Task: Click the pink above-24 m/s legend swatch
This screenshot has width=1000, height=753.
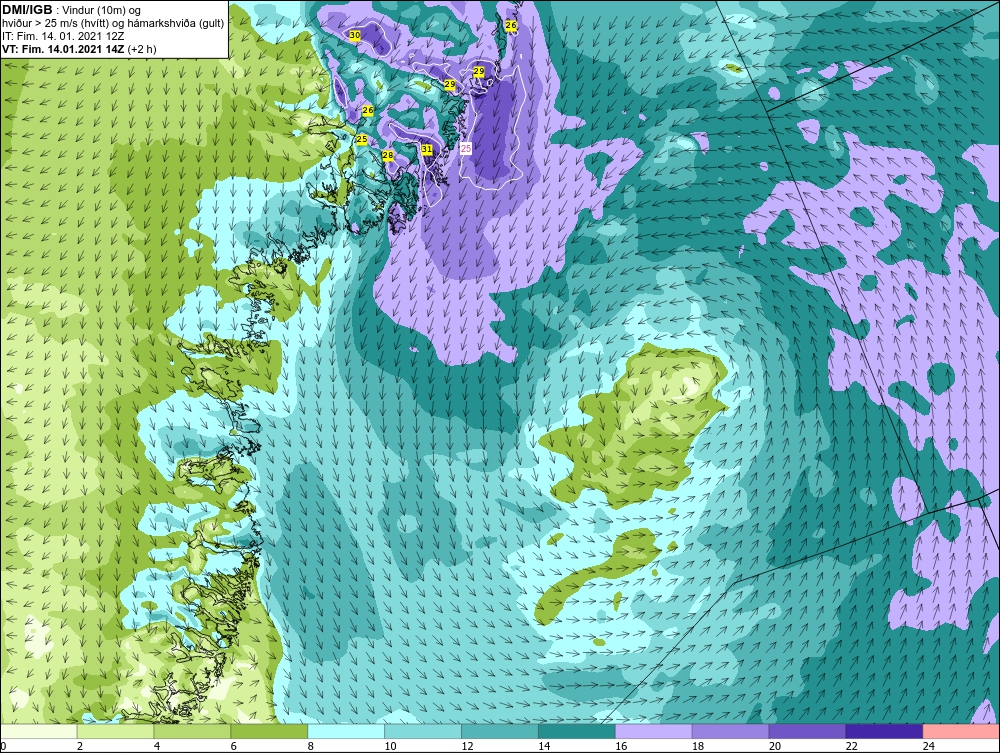Action: pyautogui.click(x=961, y=731)
